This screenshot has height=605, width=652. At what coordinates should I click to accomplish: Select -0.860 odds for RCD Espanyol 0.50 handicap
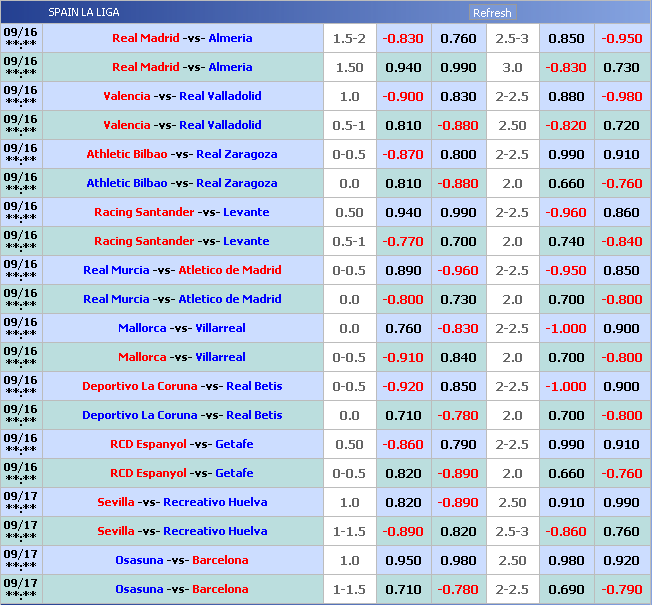pyautogui.click(x=403, y=444)
